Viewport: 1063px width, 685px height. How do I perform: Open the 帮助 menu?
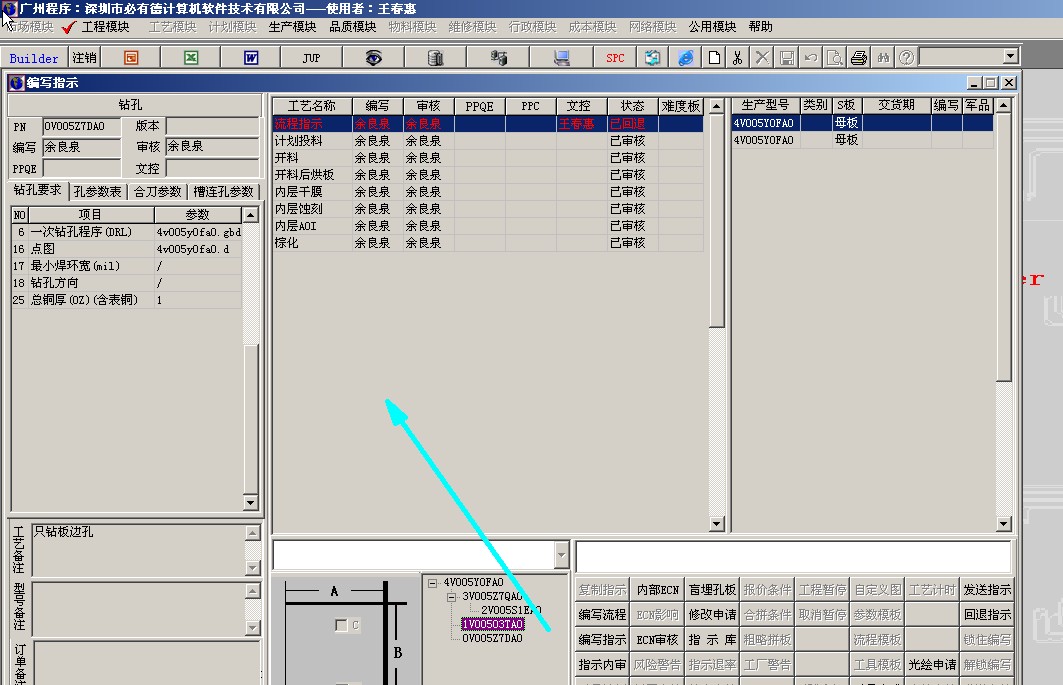tap(761, 26)
